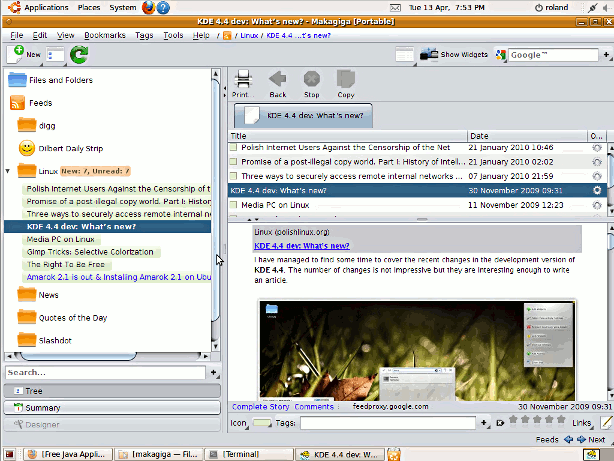Select Gimp Tricks: Selective Colorization article
This screenshot has height=461, width=614.
coord(90,252)
